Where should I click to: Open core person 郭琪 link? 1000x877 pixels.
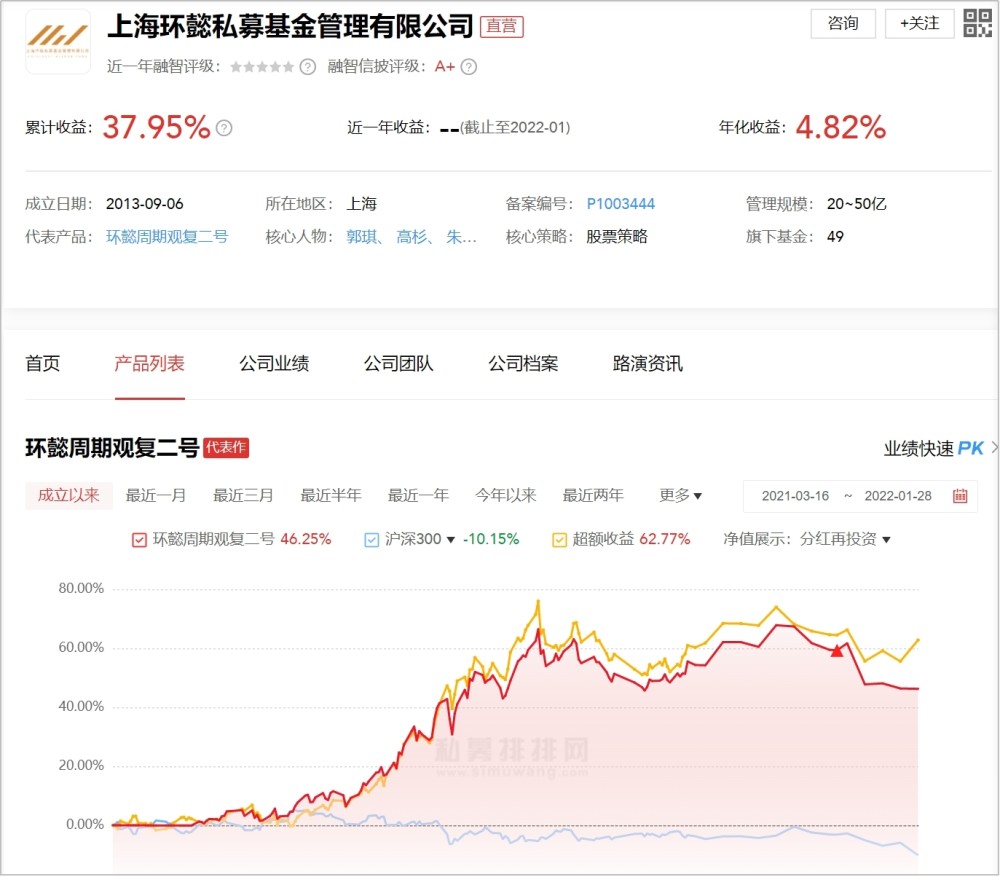pyautogui.click(x=362, y=237)
